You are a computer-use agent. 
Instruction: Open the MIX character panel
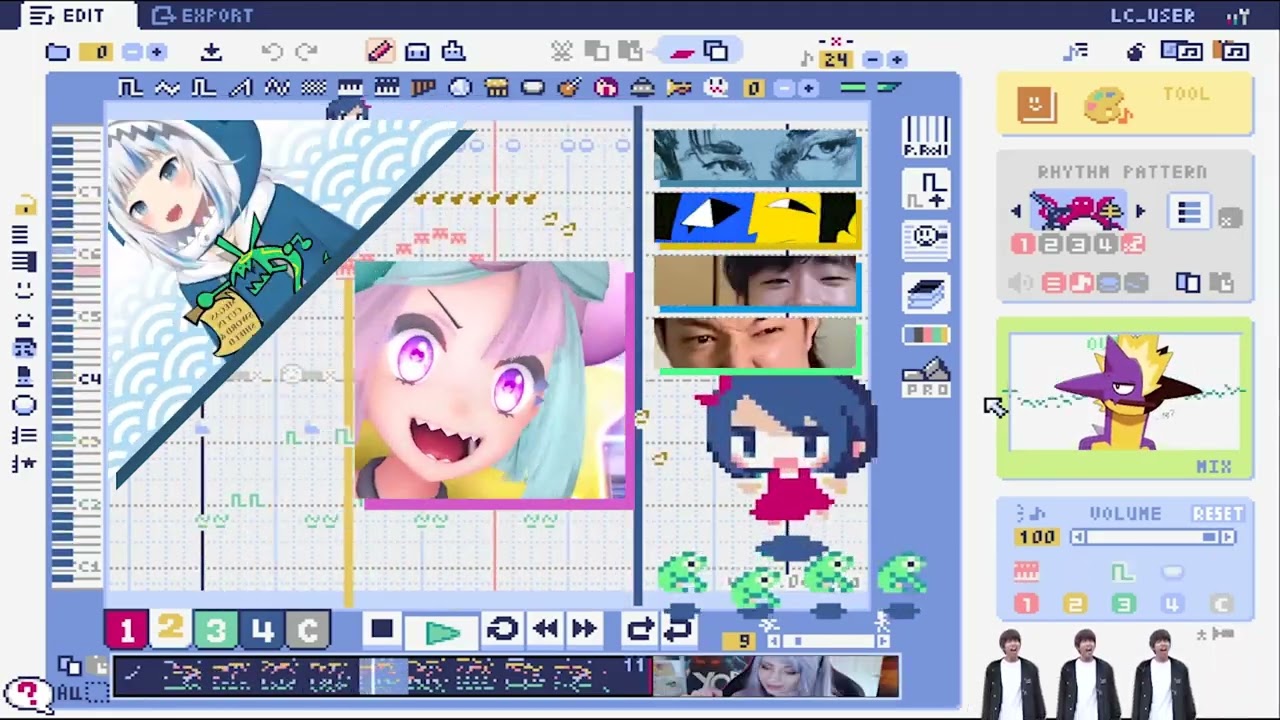[x=1124, y=398]
